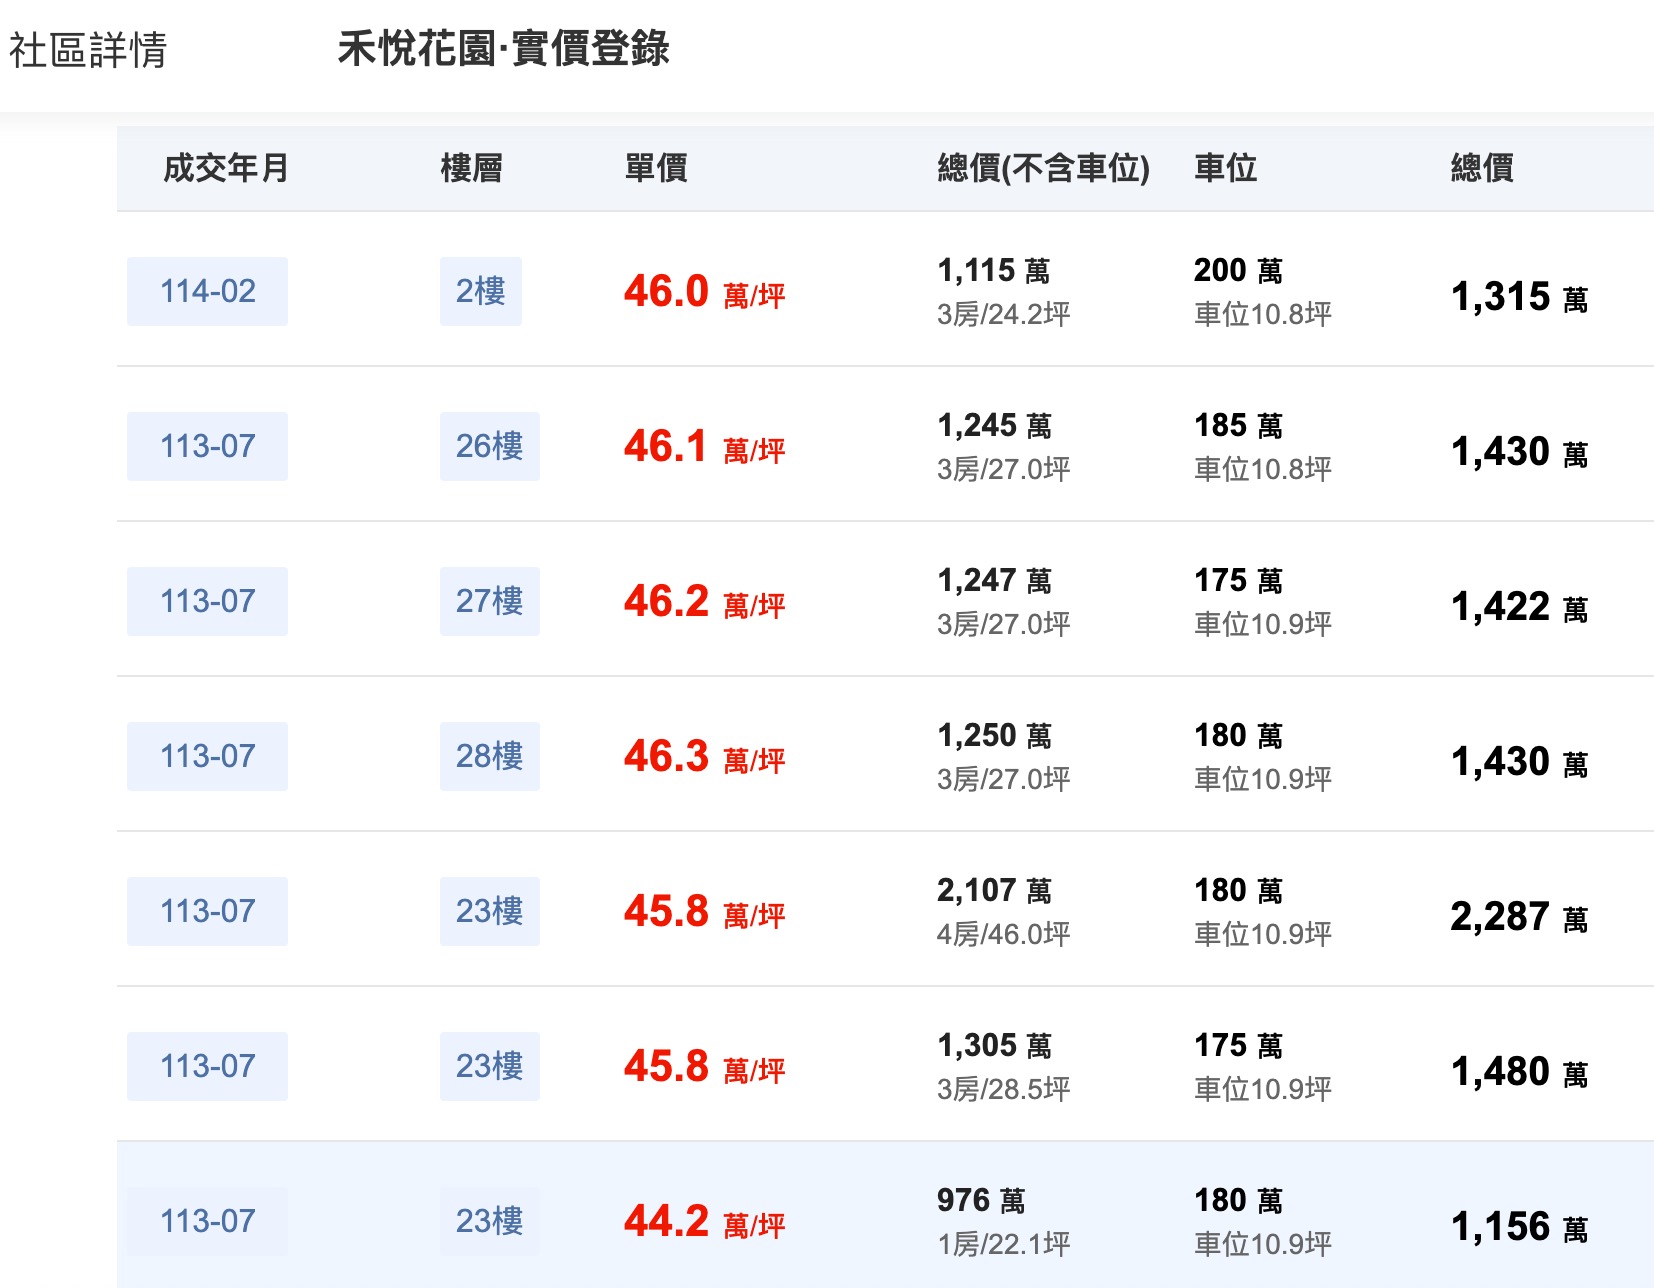Click the 1,480 萬 total price
The height and width of the screenshot is (1288, 1654).
point(1519,1072)
